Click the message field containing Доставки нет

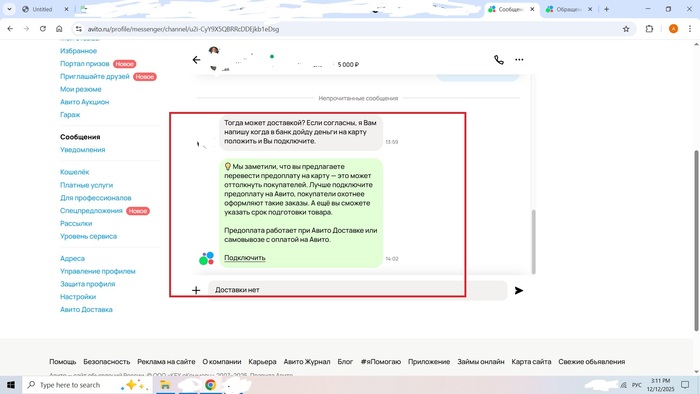tap(357, 290)
